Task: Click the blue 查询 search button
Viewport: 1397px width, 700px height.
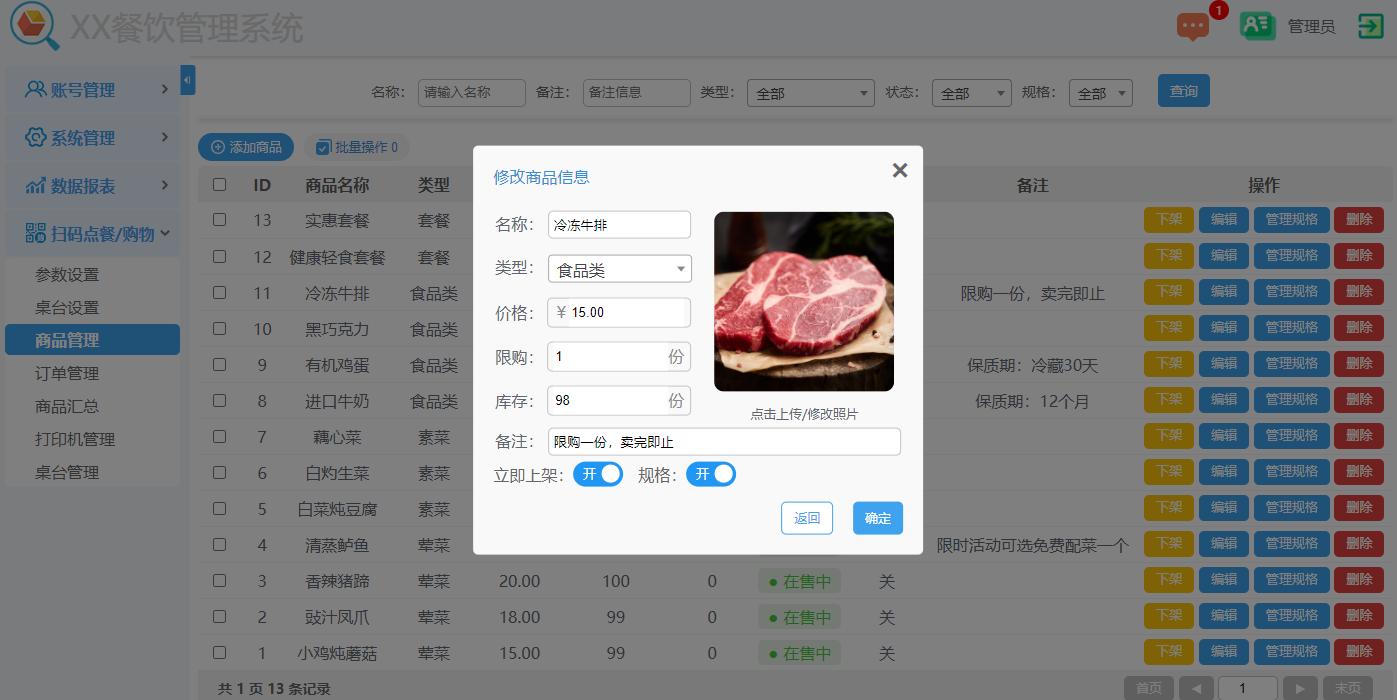Action: (1183, 90)
